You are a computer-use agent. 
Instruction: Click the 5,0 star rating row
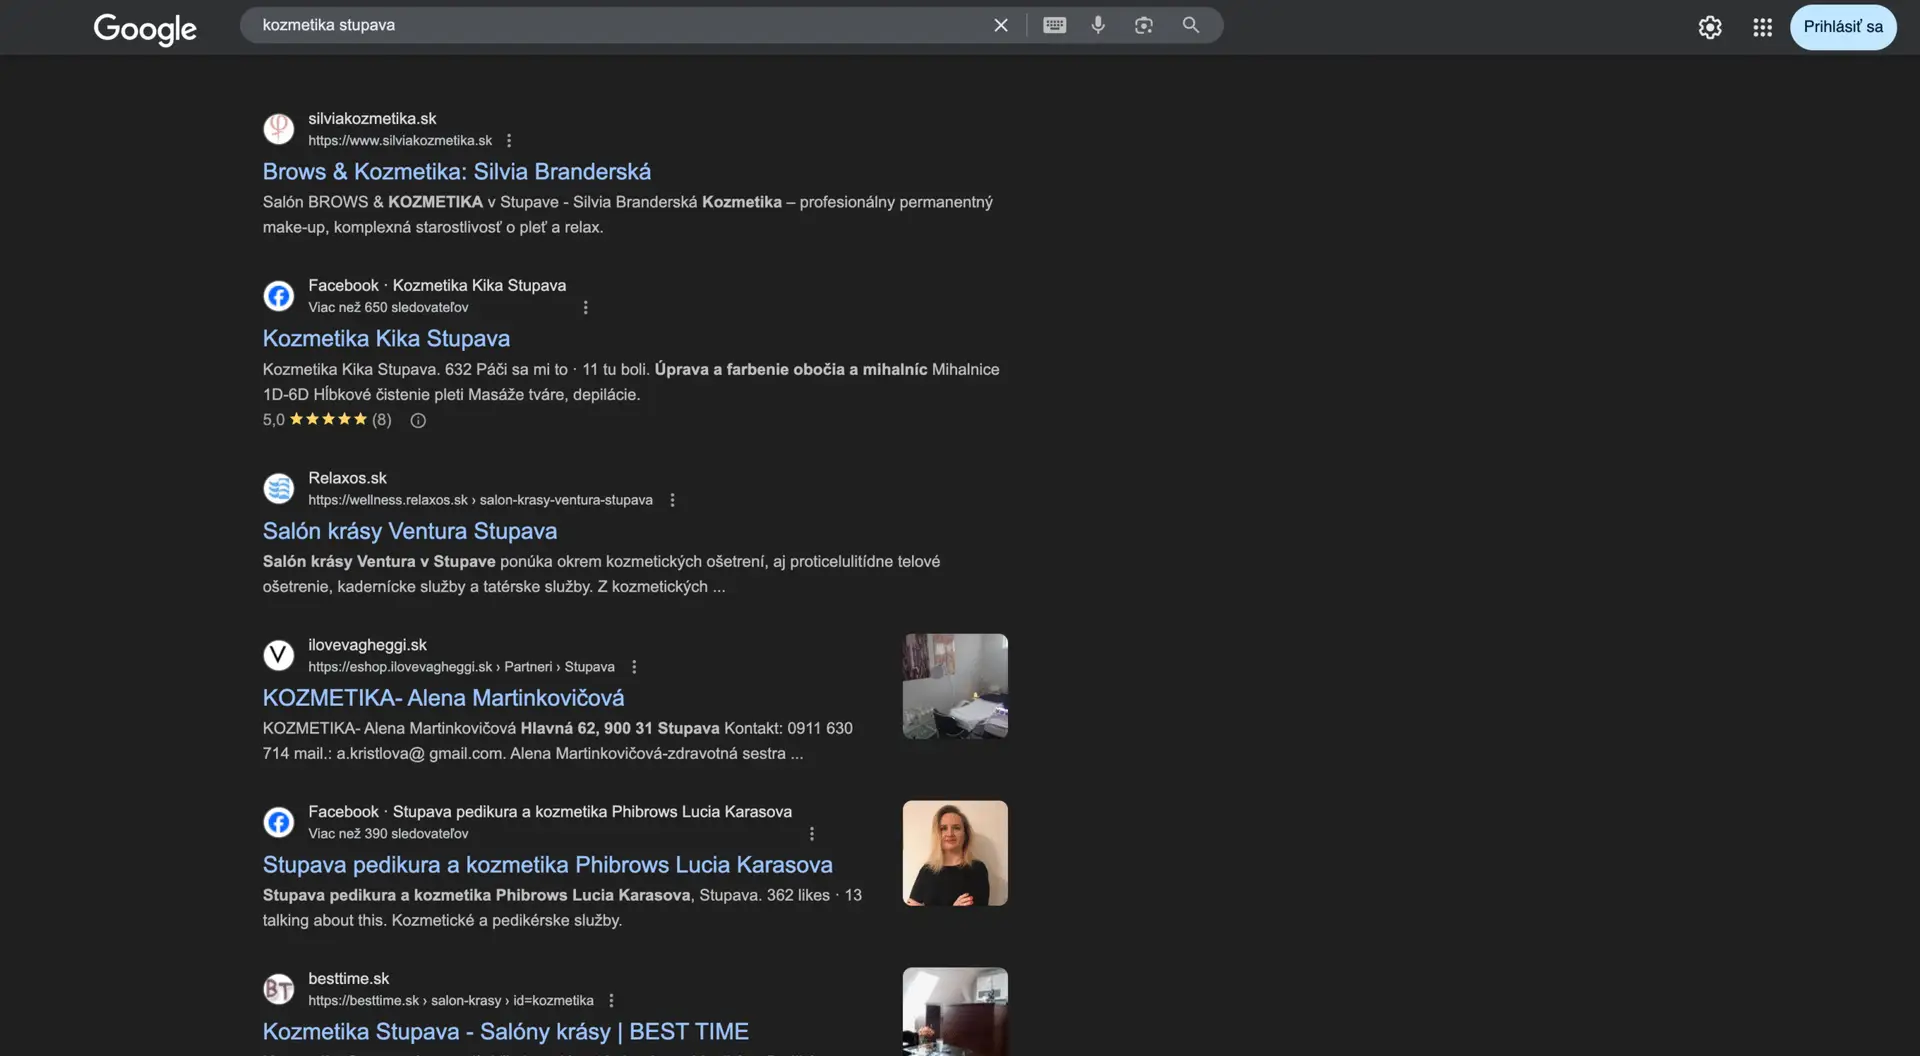[x=327, y=420]
